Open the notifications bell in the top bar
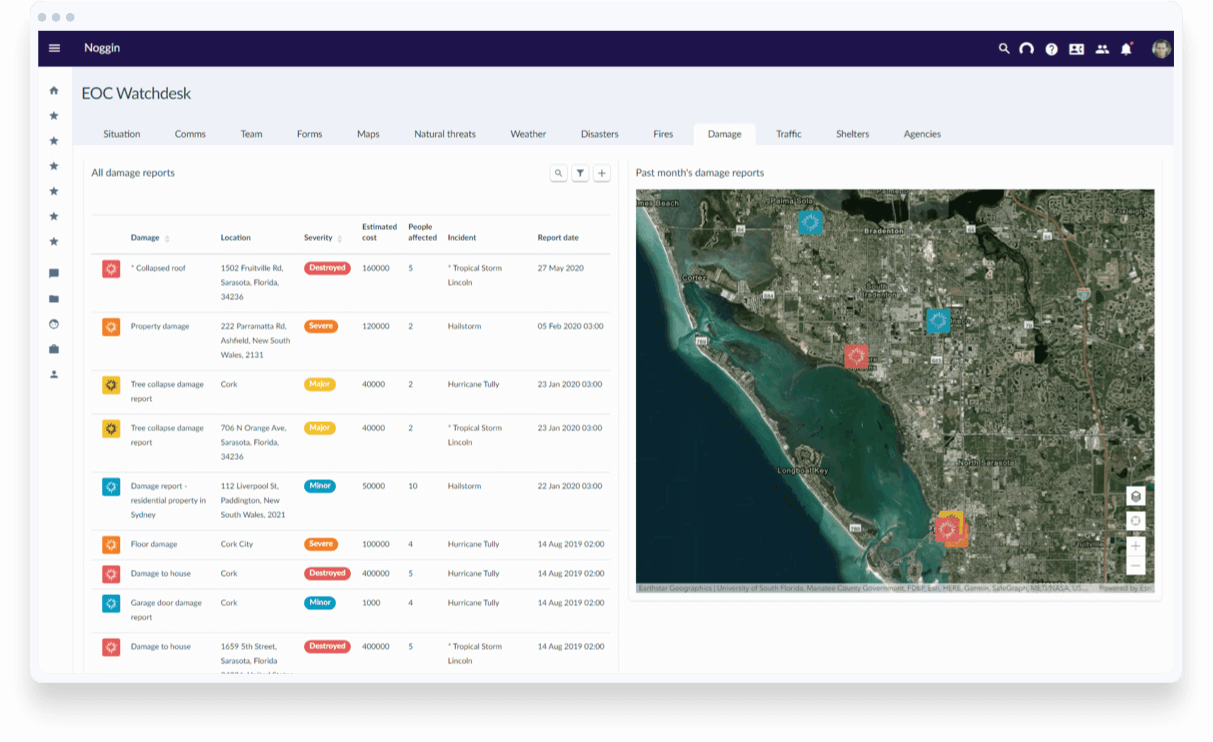The height and width of the screenshot is (742, 1213). point(1126,48)
